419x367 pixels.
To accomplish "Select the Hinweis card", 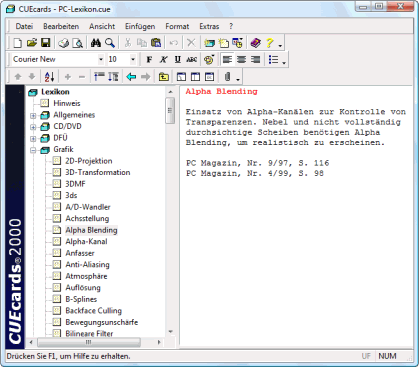I will [x=67, y=103].
